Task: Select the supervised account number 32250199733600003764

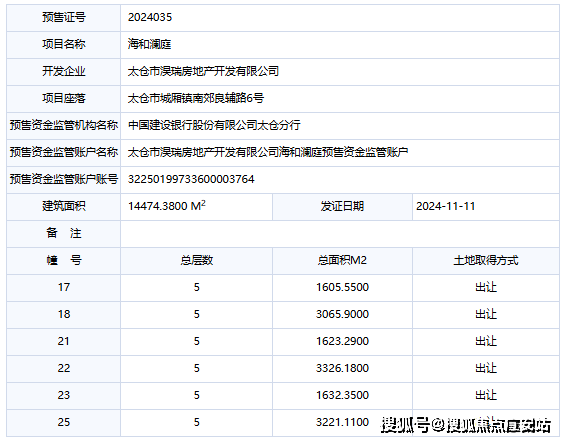Action: tap(191, 179)
